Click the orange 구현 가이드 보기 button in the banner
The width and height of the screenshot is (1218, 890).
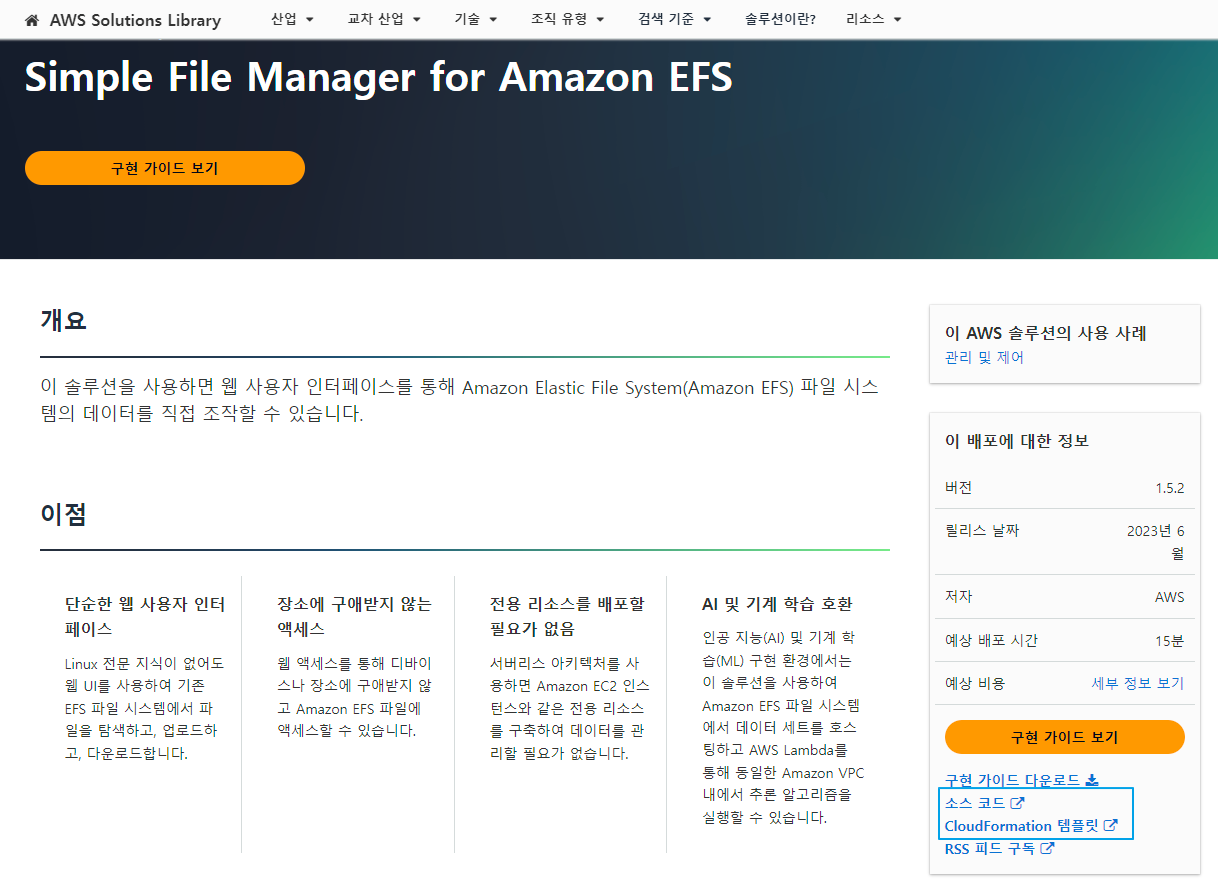(164, 168)
